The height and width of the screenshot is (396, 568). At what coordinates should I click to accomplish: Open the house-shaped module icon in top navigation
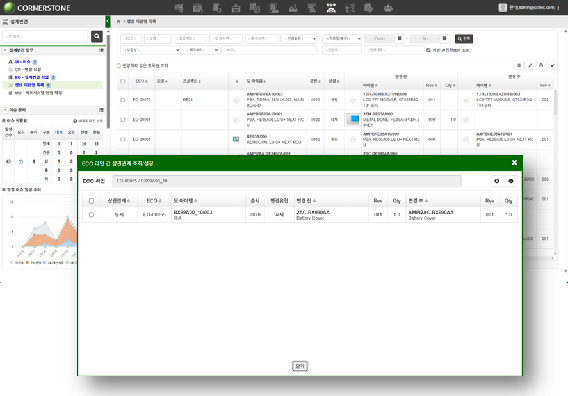coord(236,8)
